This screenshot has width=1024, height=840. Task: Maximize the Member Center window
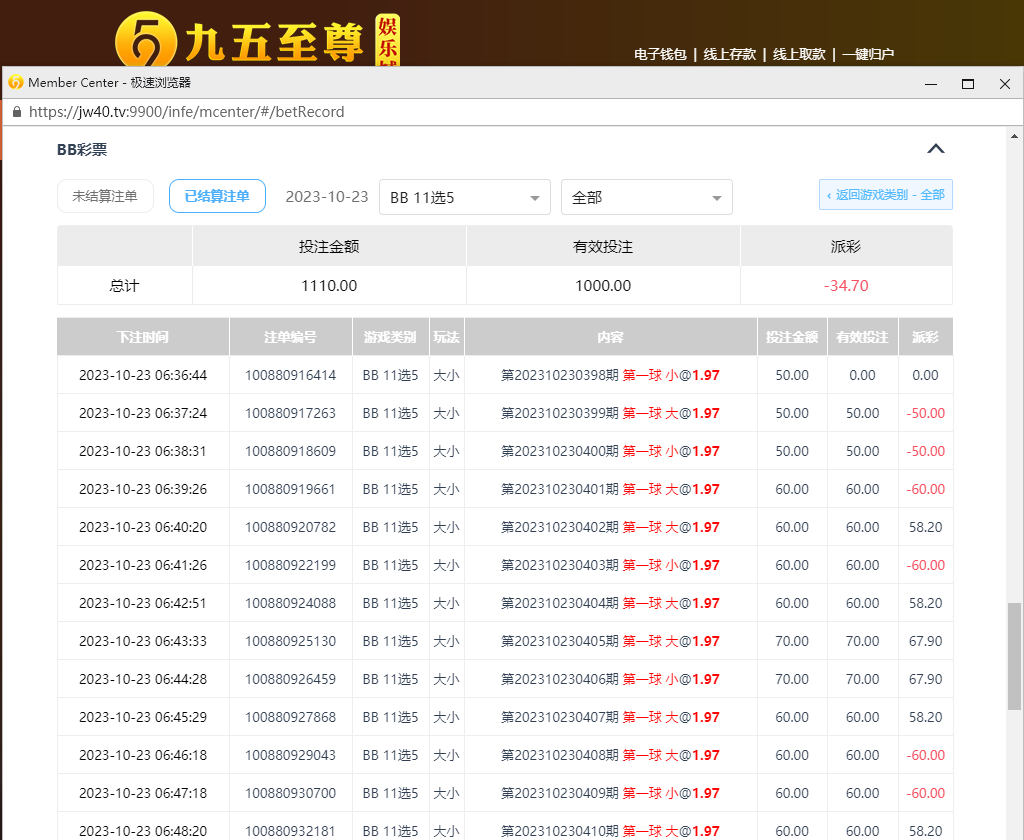tap(967, 84)
